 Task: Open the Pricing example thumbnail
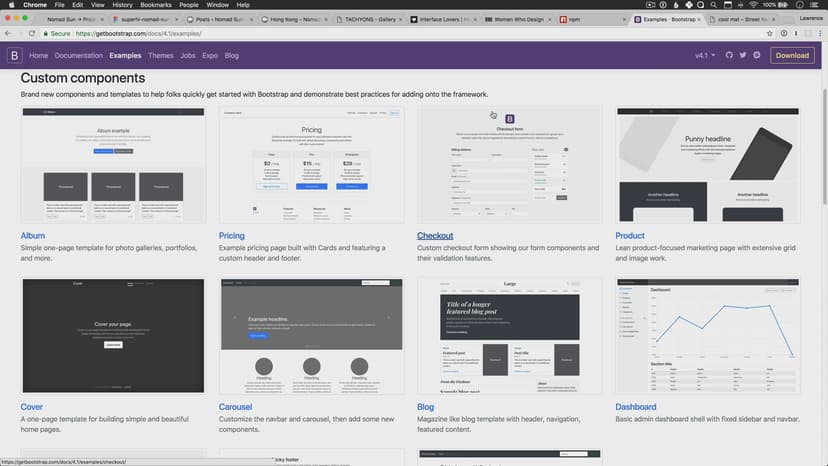pyautogui.click(x=311, y=165)
